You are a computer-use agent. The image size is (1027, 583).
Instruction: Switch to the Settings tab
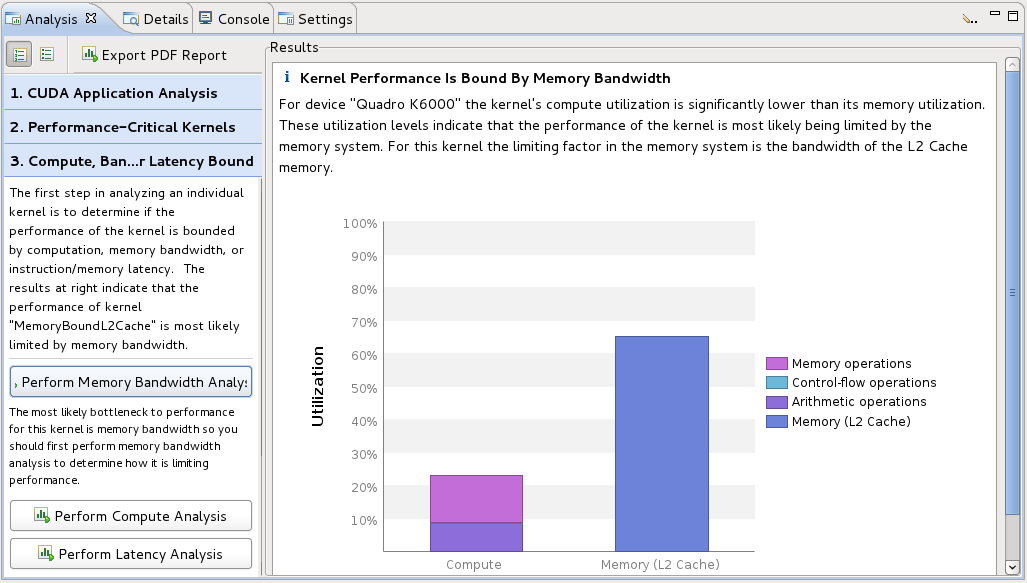point(320,18)
